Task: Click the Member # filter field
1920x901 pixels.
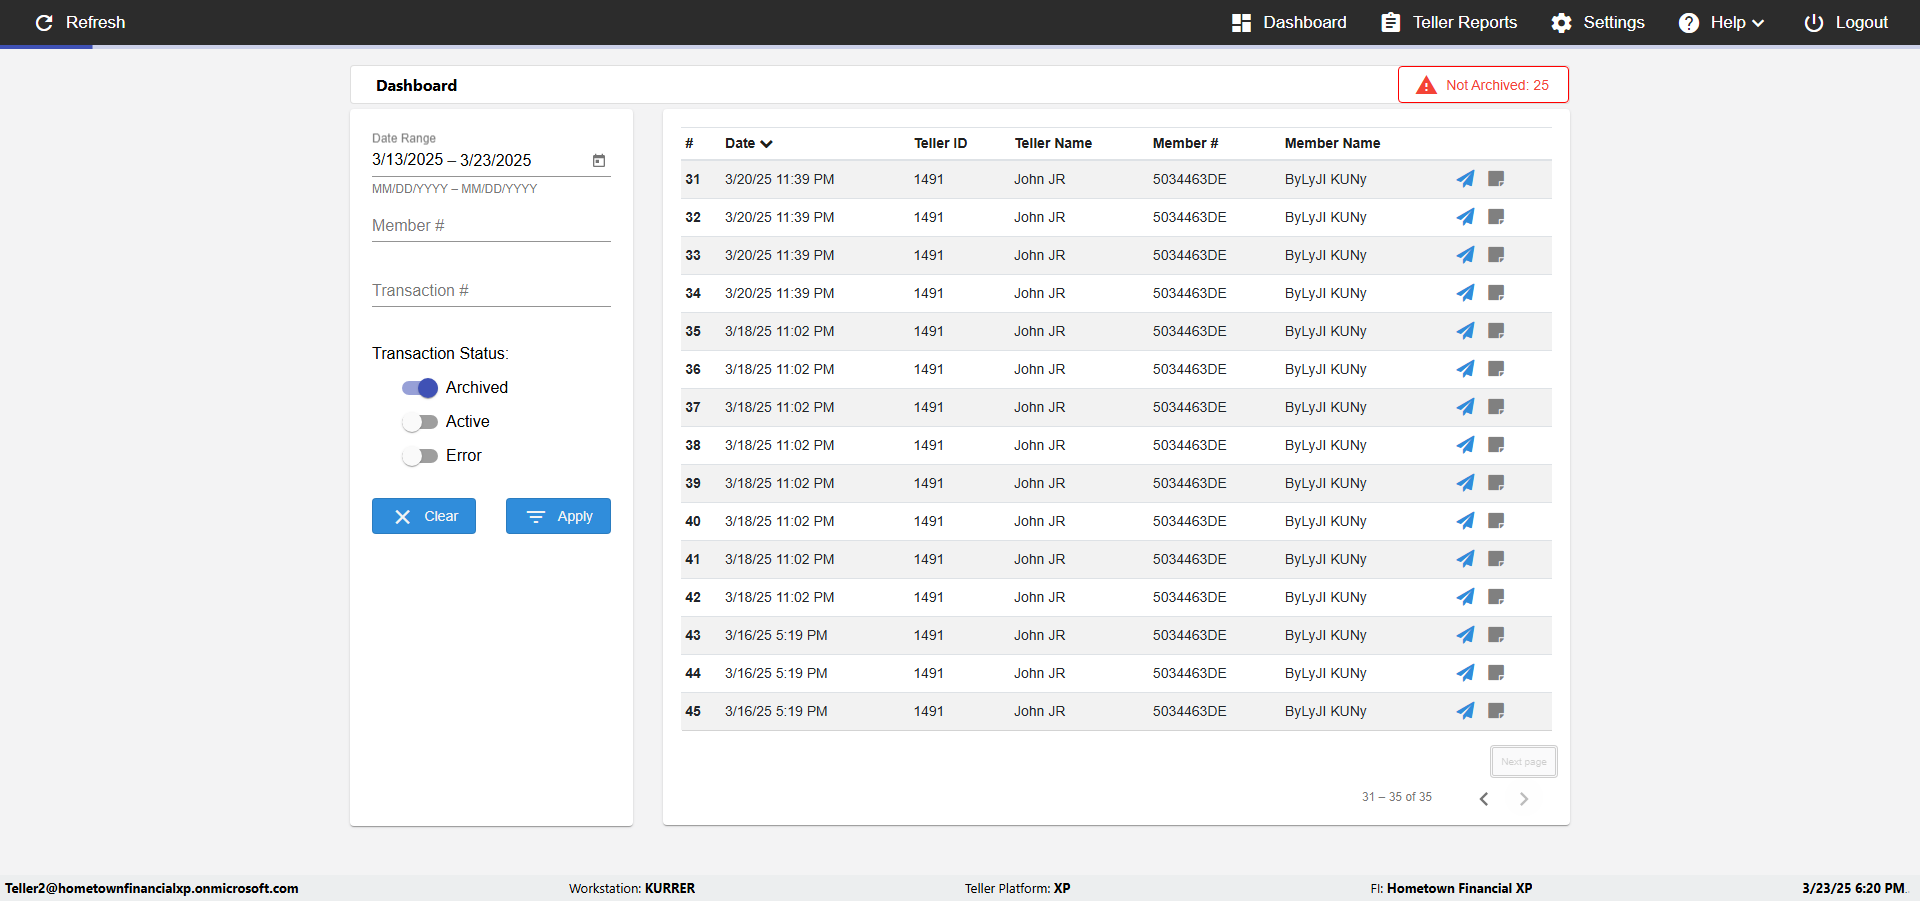Action: click(491, 226)
